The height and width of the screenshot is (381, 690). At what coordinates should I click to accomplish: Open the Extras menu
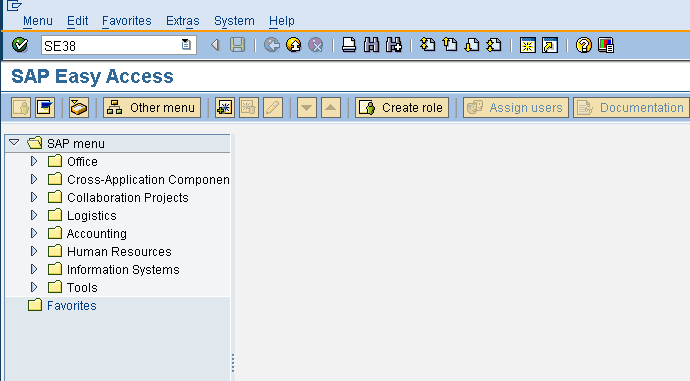coord(183,21)
